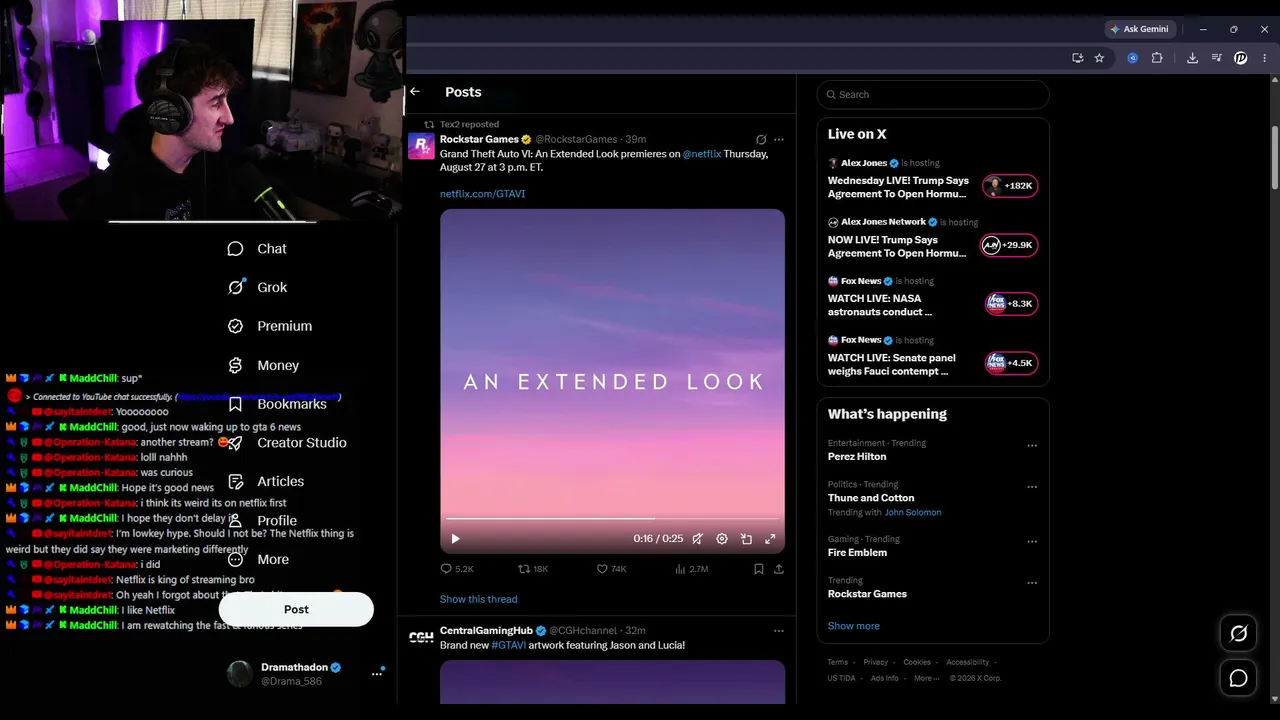Click the Search input field

933,95
